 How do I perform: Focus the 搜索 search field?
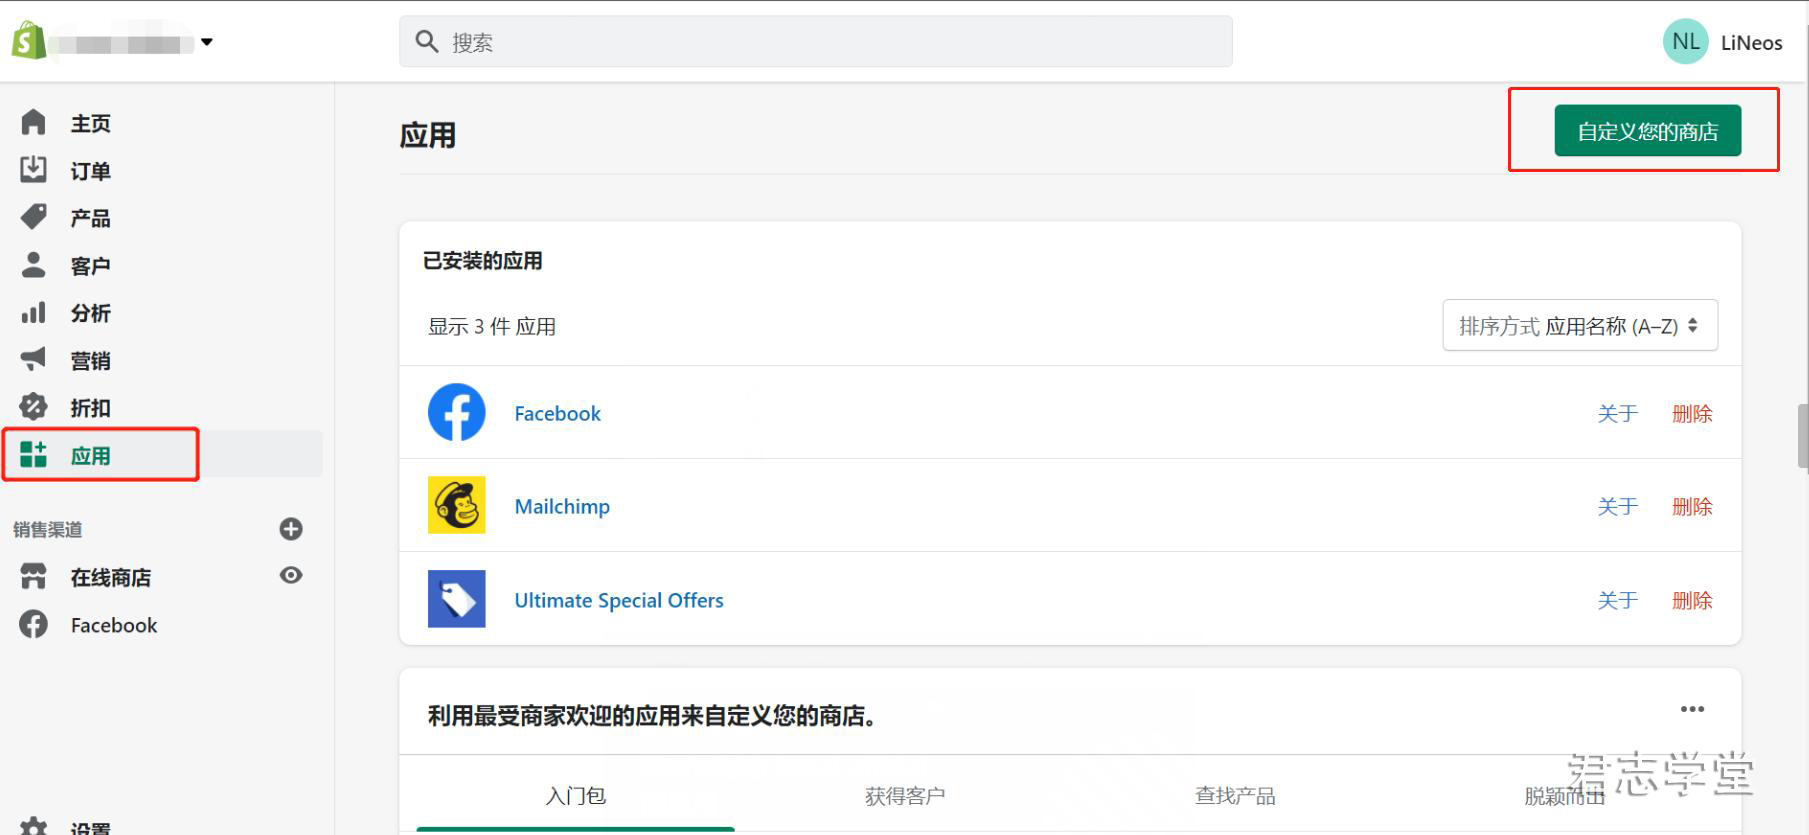815,42
